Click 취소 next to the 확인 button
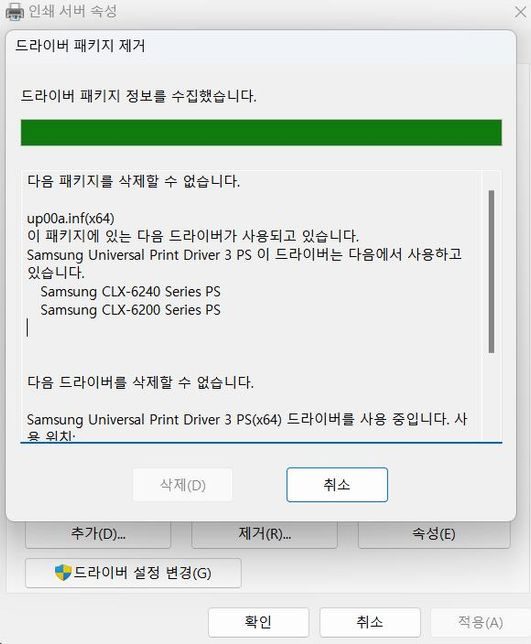 [370, 622]
